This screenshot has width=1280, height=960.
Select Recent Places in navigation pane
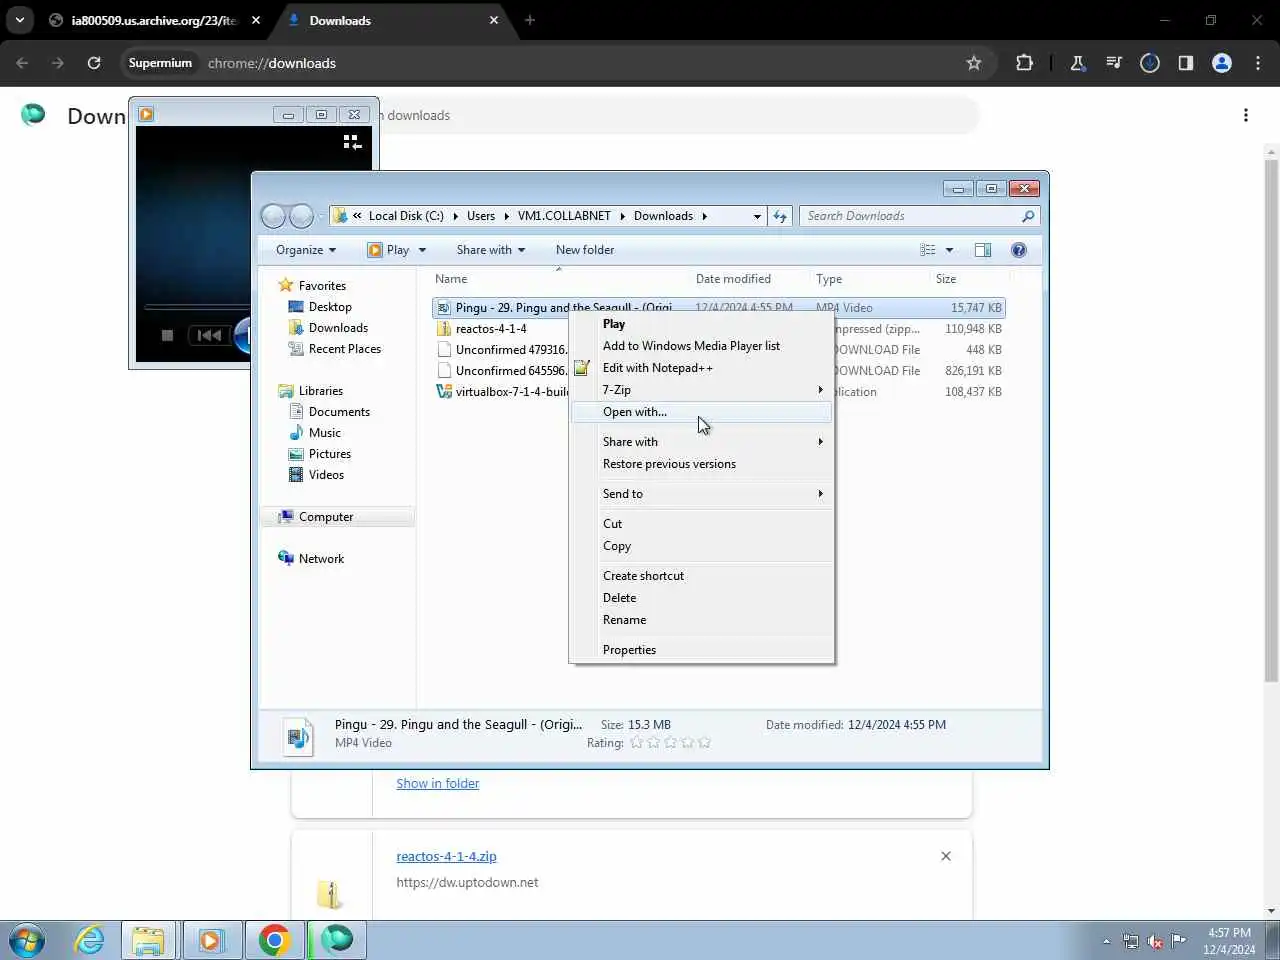click(344, 349)
